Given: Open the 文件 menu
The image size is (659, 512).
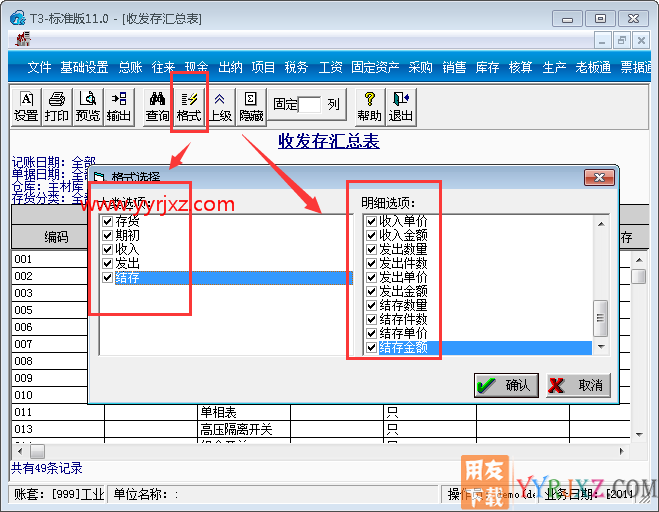Looking at the screenshot, I should (39, 67).
